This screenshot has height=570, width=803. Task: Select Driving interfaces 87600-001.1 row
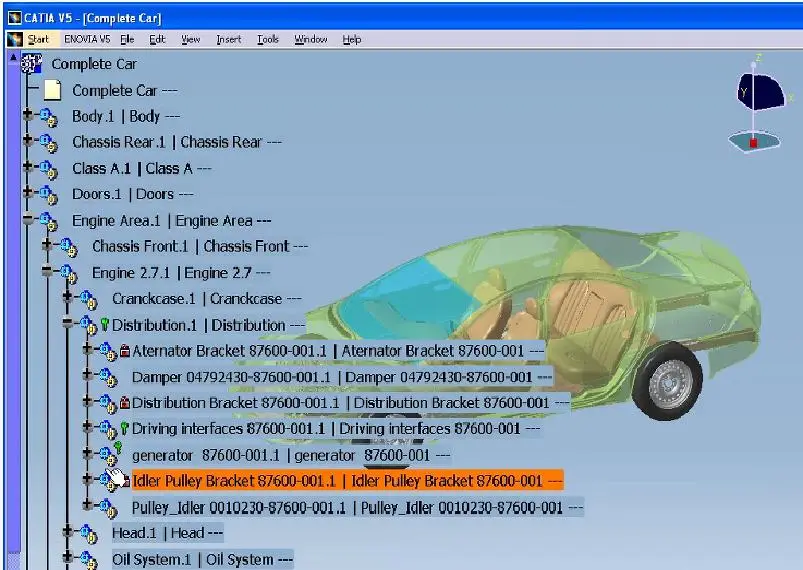[x=336, y=429]
